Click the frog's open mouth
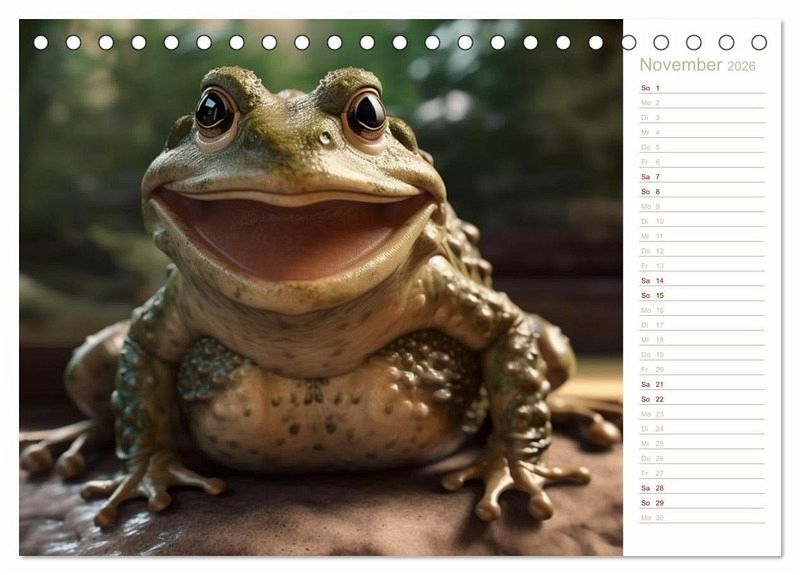The image size is (800, 575). pyautogui.click(x=292, y=234)
